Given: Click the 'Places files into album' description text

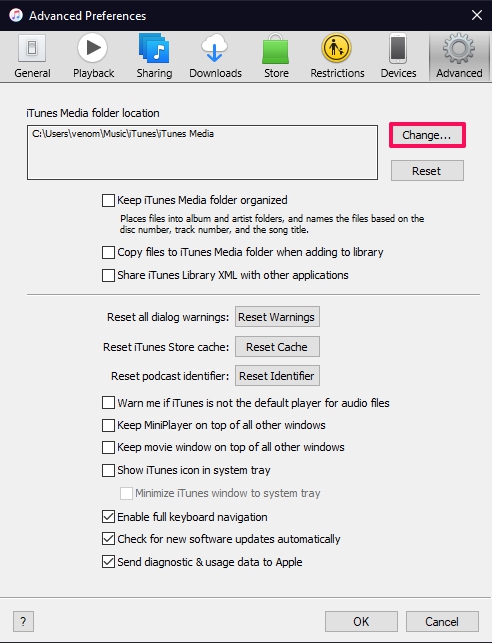Looking at the screenshot, I should pos(272,224).
